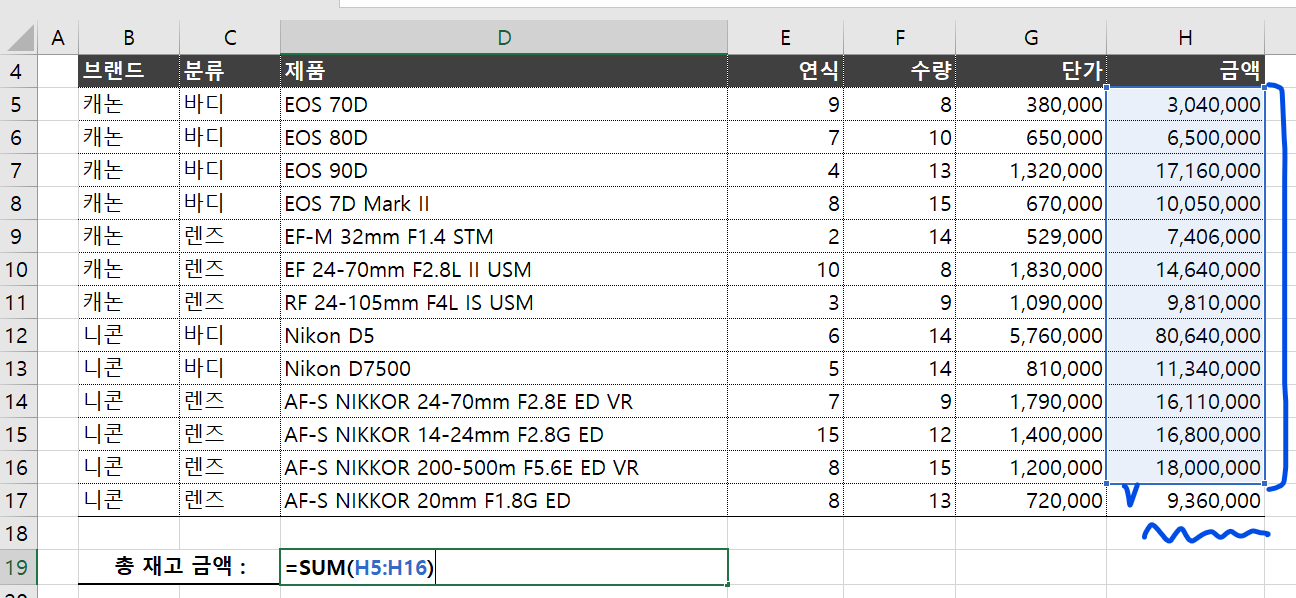Select amount cell 16,800,000
The width and height of the screenshot is (1296, 598).
pos(1185,434)
